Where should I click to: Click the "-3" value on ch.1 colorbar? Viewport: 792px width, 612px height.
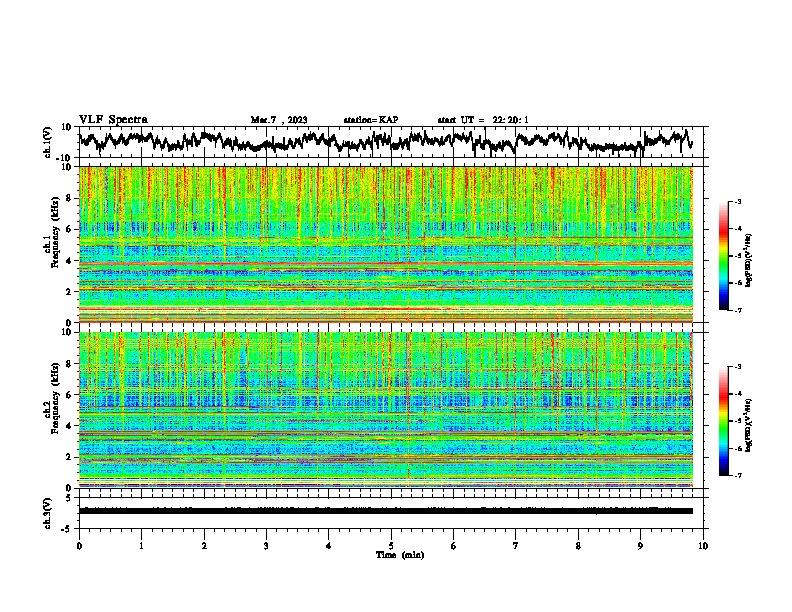pos(737,201)
